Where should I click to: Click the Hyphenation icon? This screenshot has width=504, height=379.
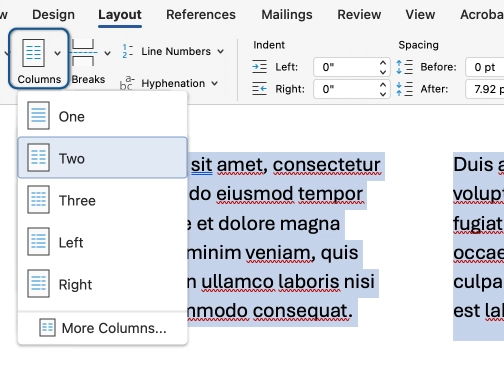pos(127,83)
